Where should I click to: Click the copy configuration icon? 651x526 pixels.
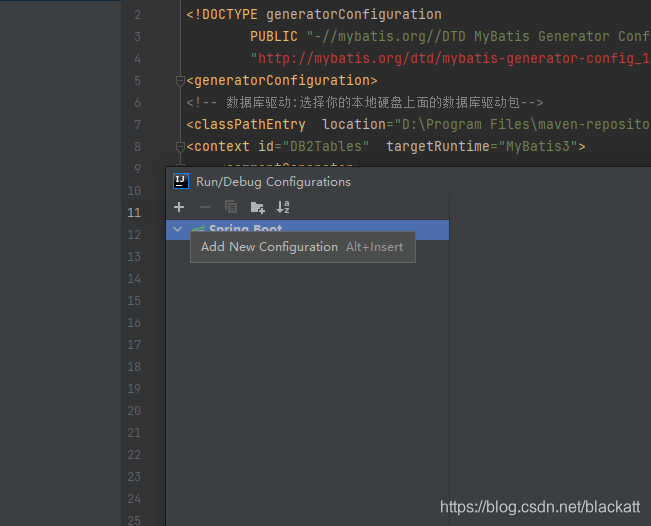pos(231,207)
